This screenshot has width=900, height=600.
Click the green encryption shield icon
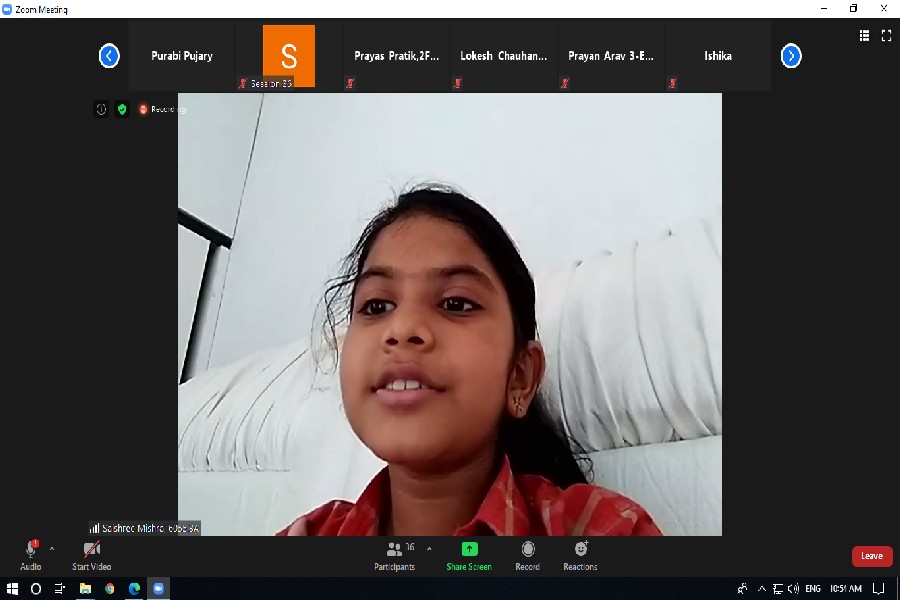[x=122, y=109]
